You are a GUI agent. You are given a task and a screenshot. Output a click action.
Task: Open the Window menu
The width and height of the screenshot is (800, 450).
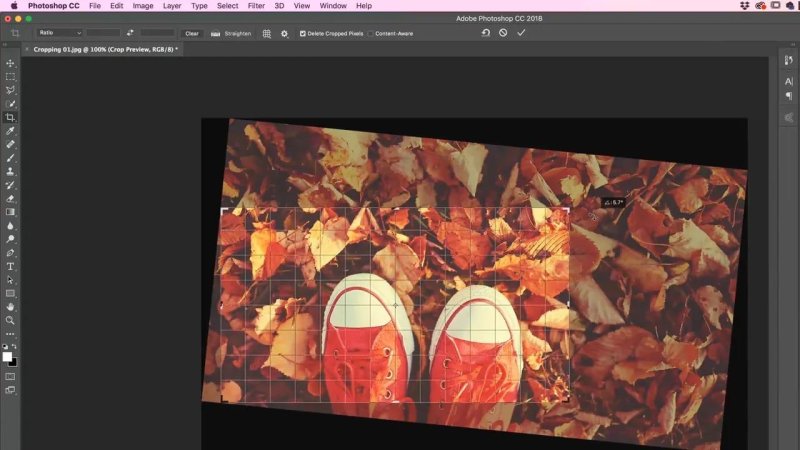(x=333, y=6)
